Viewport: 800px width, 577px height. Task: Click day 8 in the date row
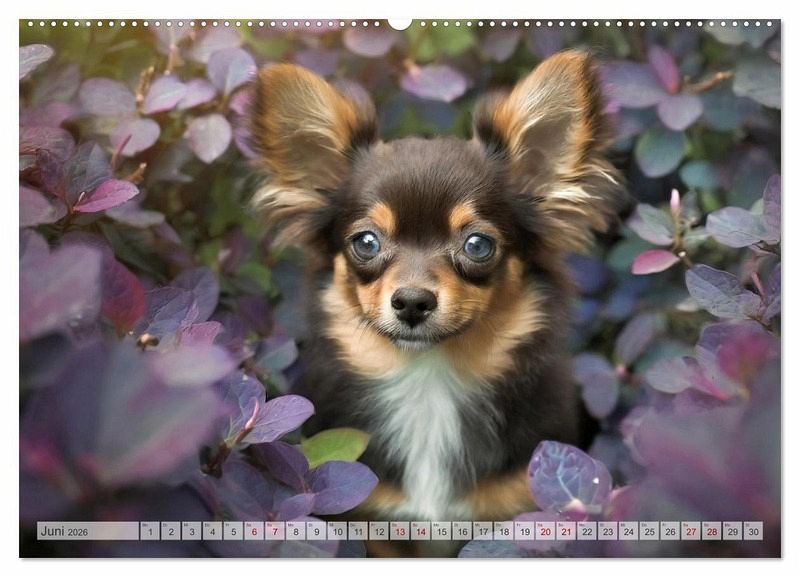click(x=295, y=531)
